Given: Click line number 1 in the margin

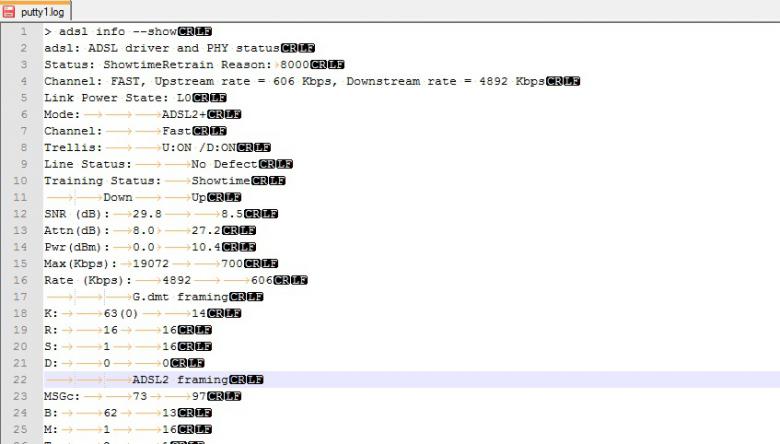Looking at the screenshot, I should [x=21, y=32].
